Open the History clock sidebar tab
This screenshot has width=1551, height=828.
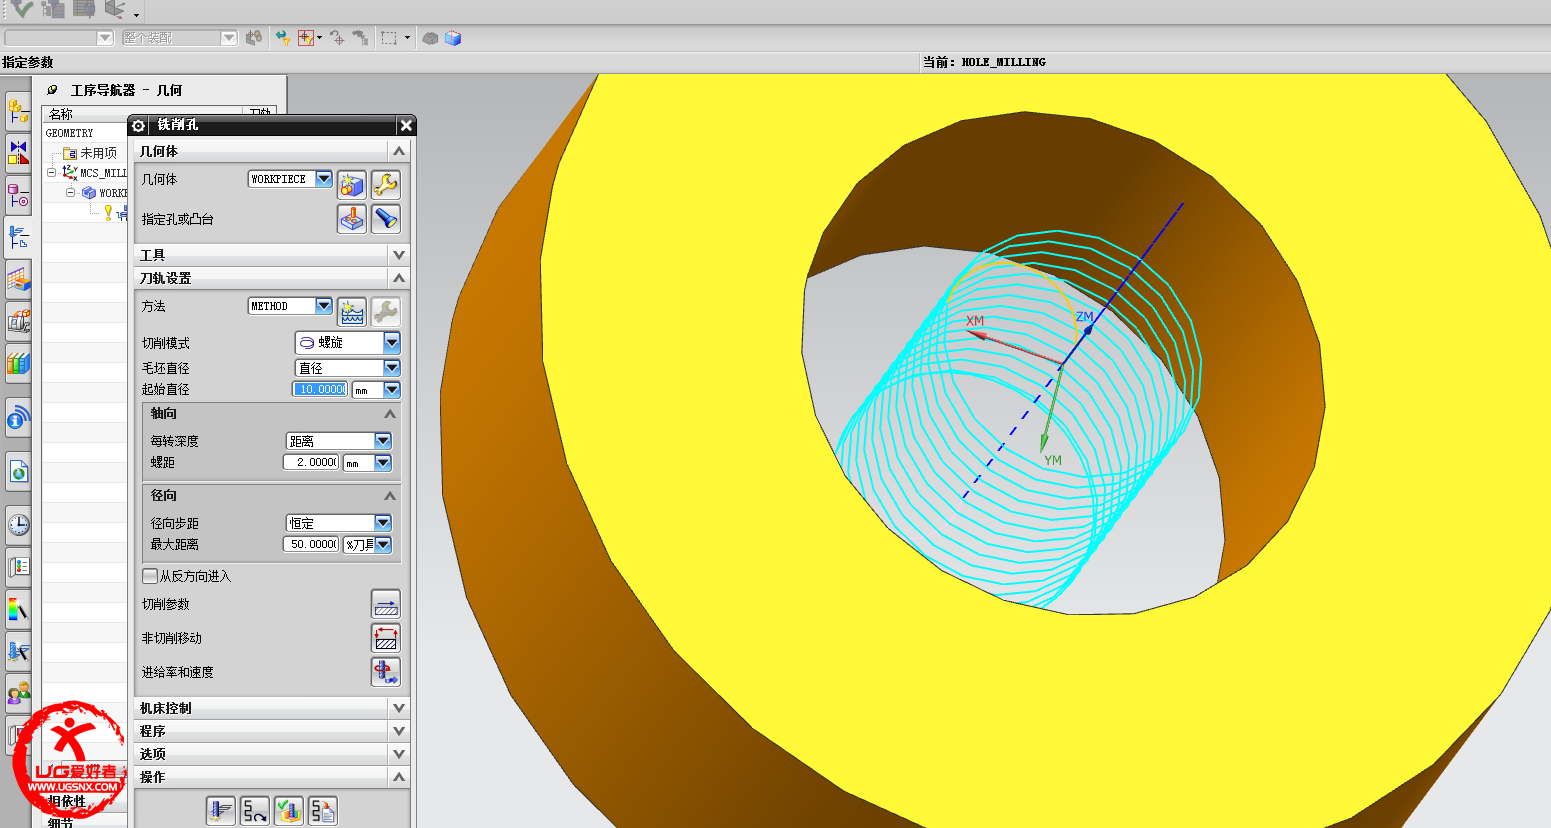click(x=18, y=525)
